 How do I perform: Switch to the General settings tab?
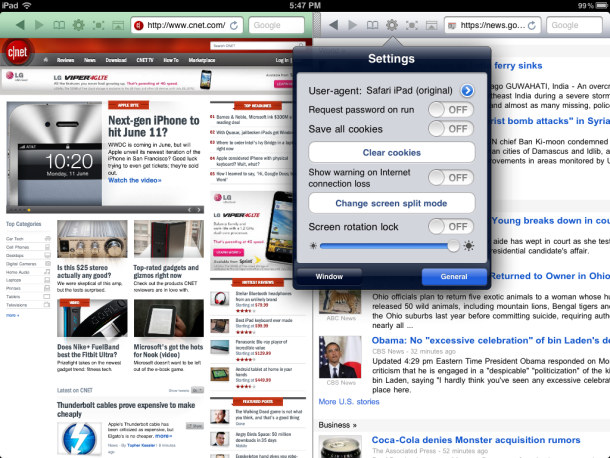click(x=454, y=277)
